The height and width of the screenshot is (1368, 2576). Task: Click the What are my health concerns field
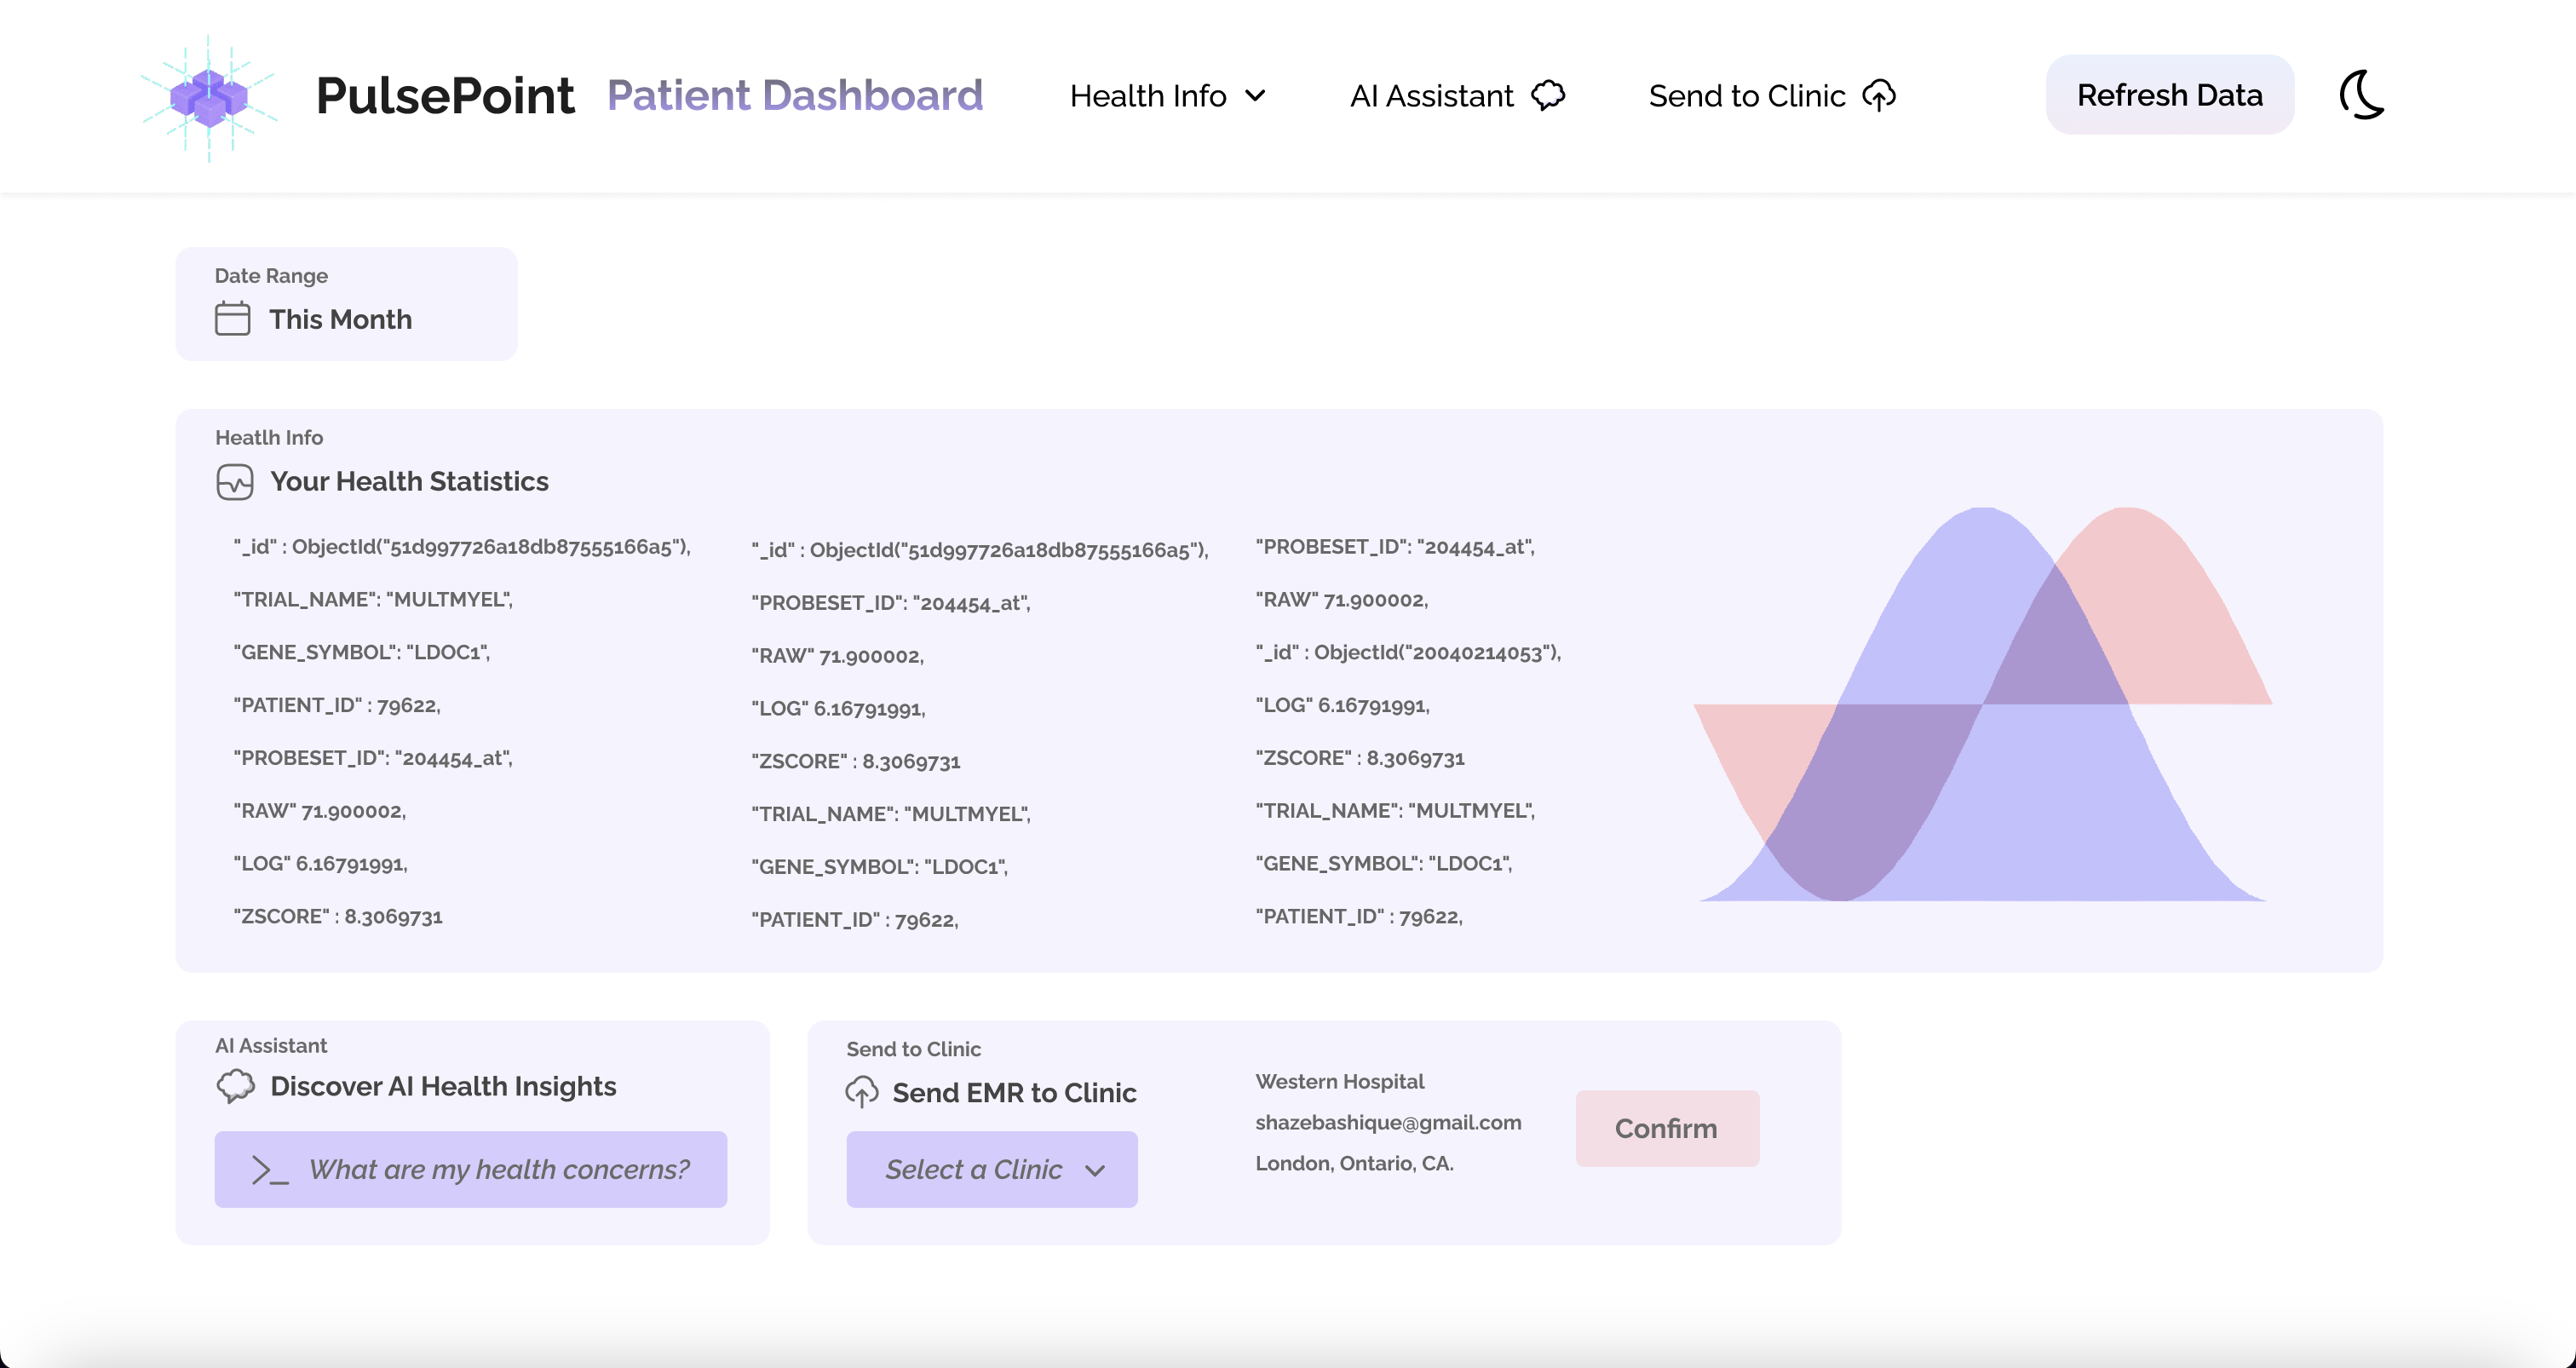[498, 1169]
